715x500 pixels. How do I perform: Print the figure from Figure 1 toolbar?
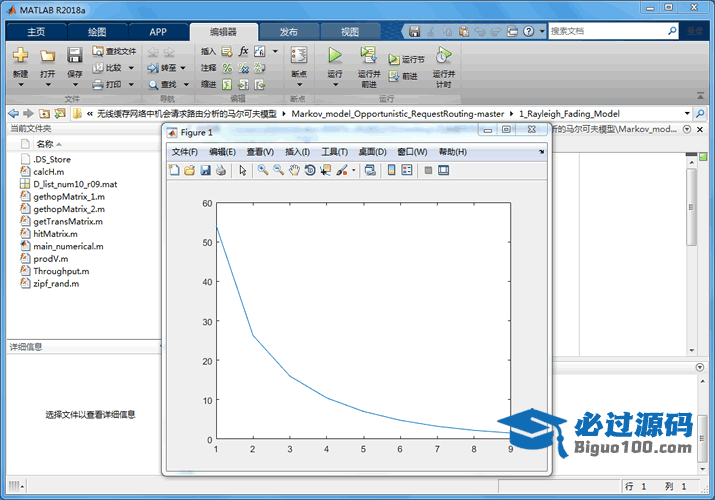221,170
